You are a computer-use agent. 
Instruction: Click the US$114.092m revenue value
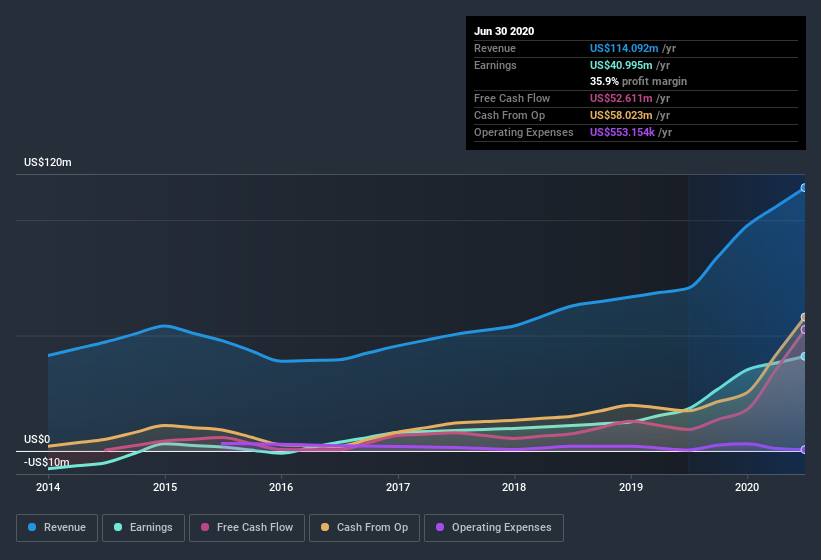[624, 48]
